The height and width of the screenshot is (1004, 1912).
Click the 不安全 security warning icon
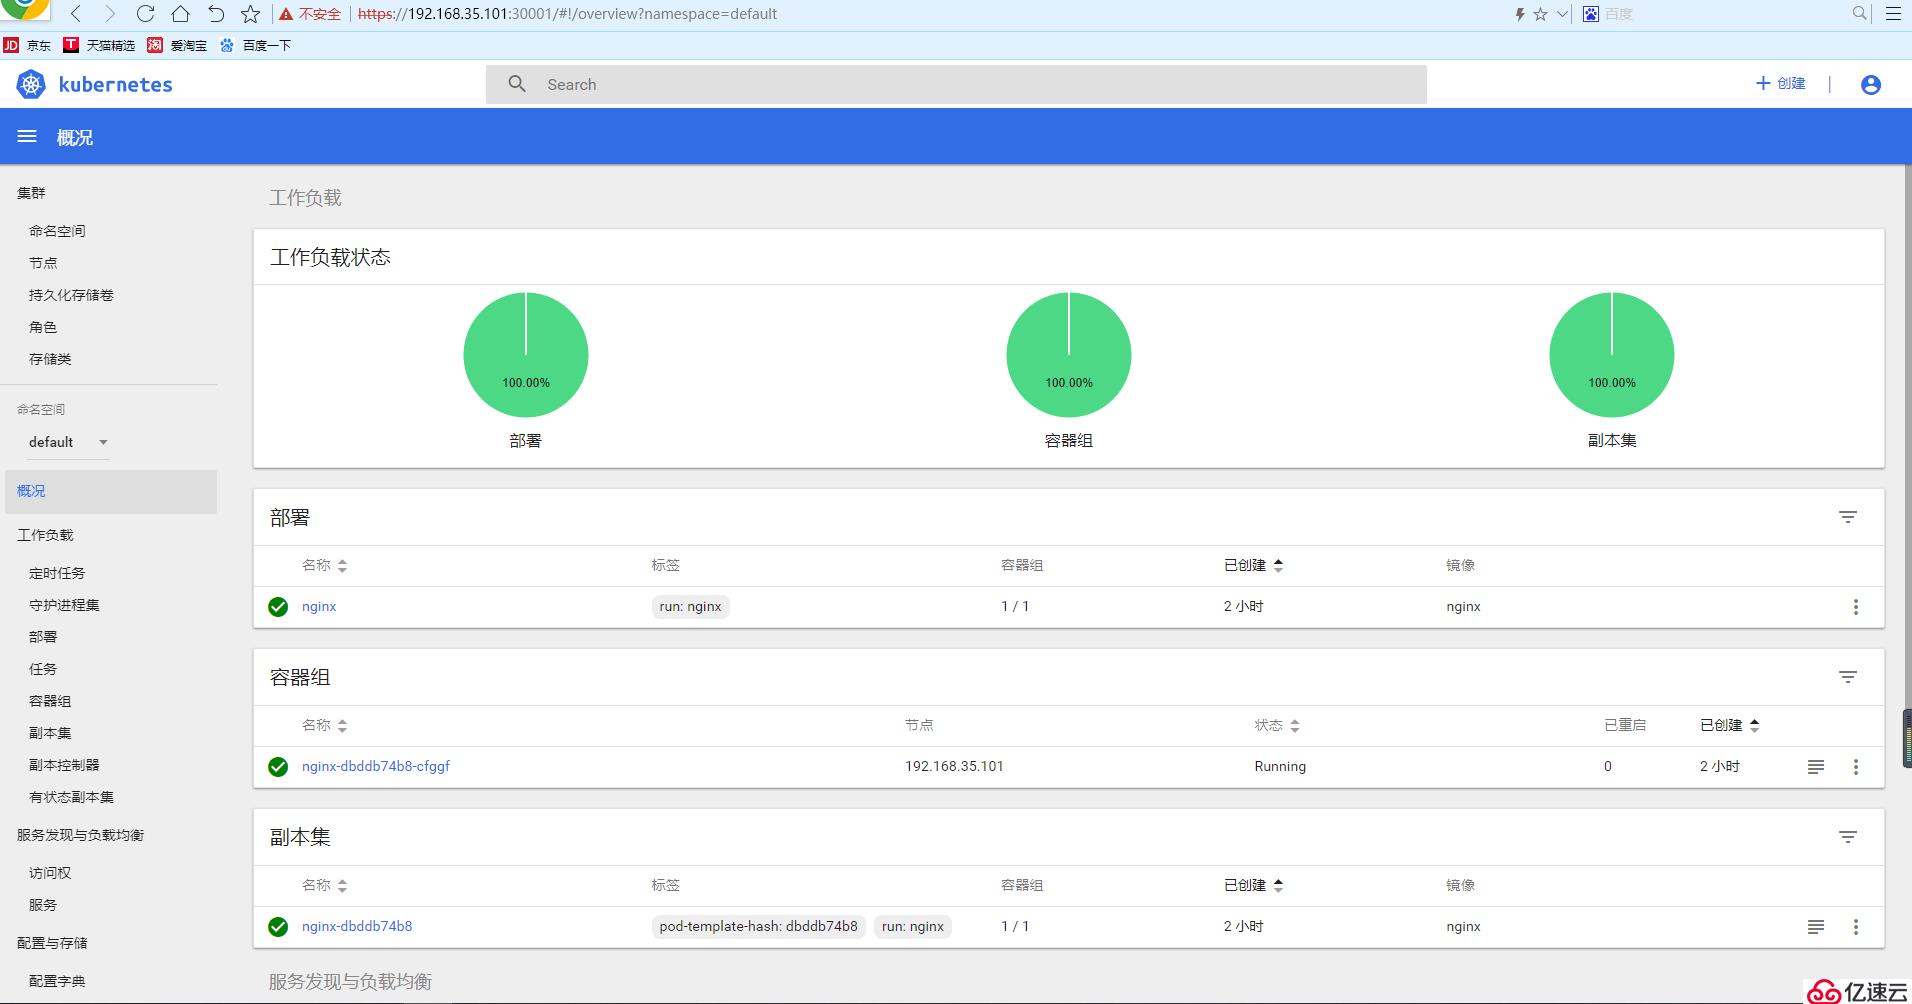coord(286,14)
